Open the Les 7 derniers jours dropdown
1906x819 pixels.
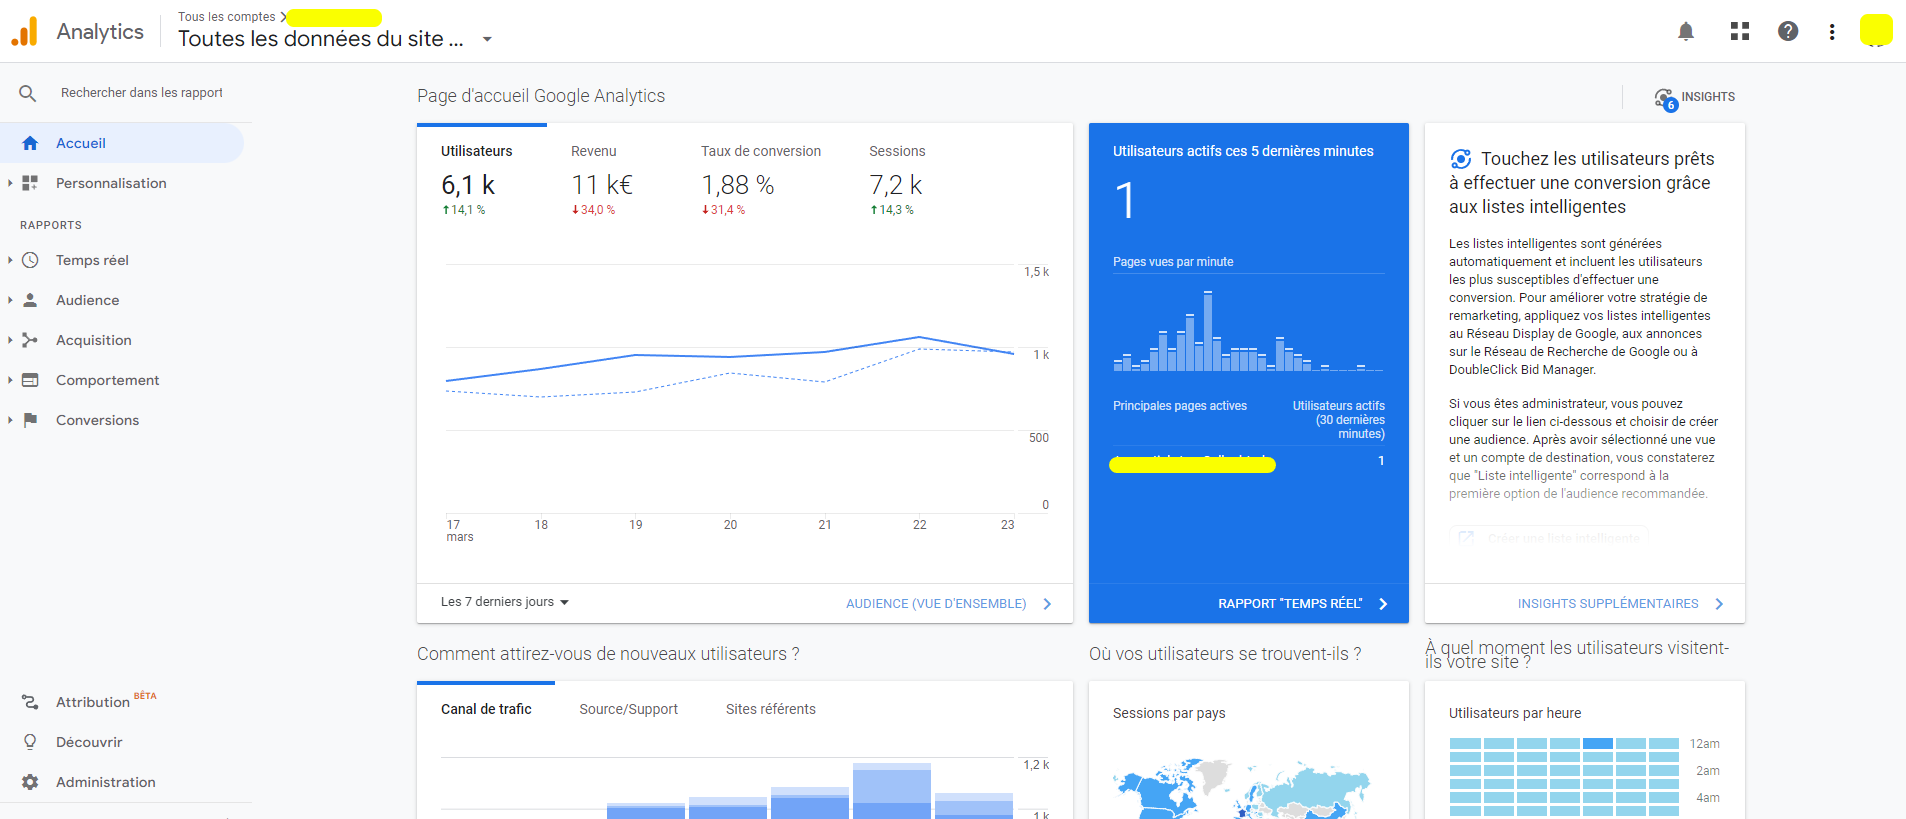[x=504, y=602]
